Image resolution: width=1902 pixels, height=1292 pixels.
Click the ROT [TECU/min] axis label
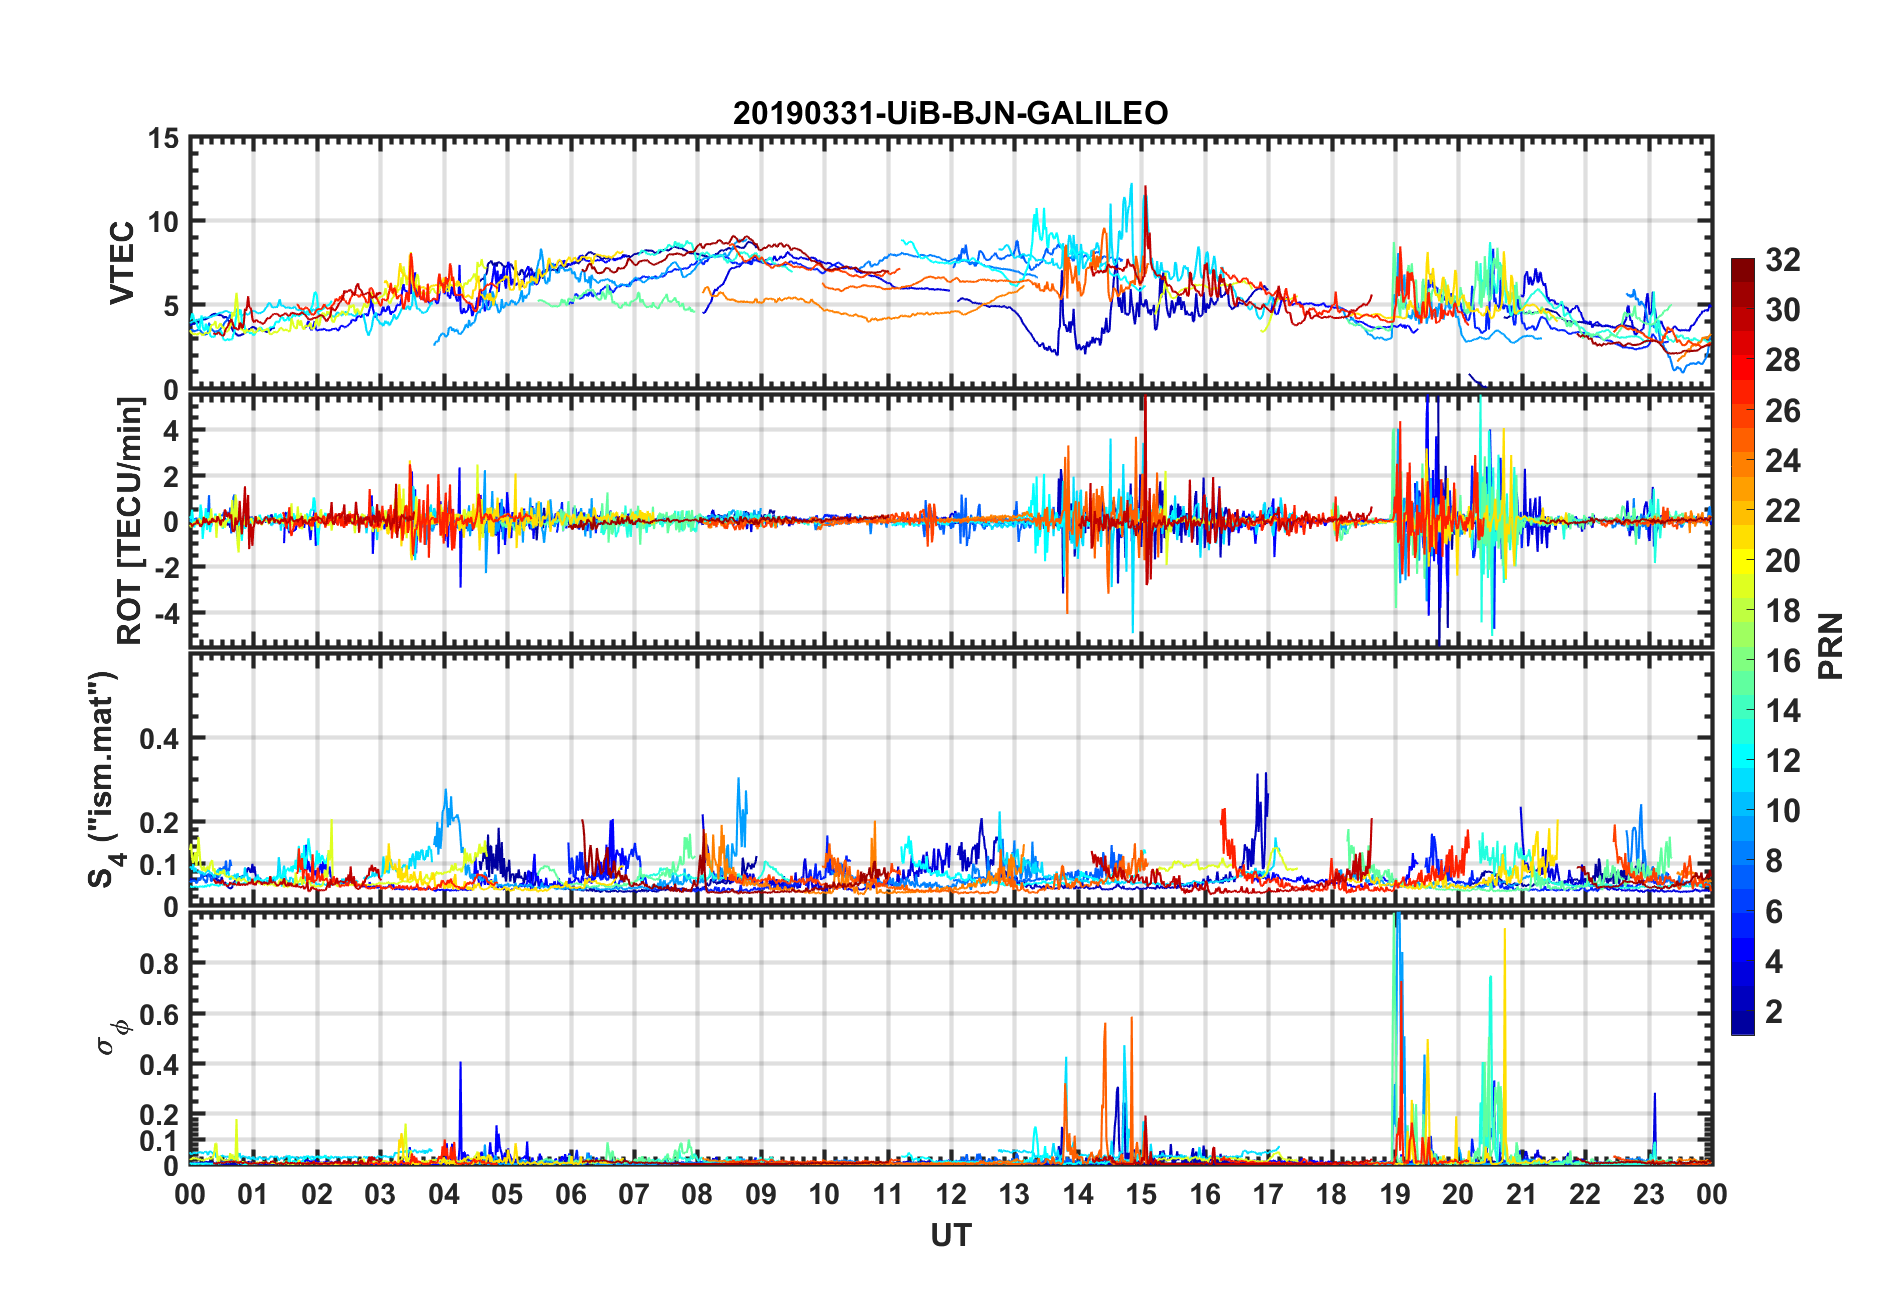point(130,521)
